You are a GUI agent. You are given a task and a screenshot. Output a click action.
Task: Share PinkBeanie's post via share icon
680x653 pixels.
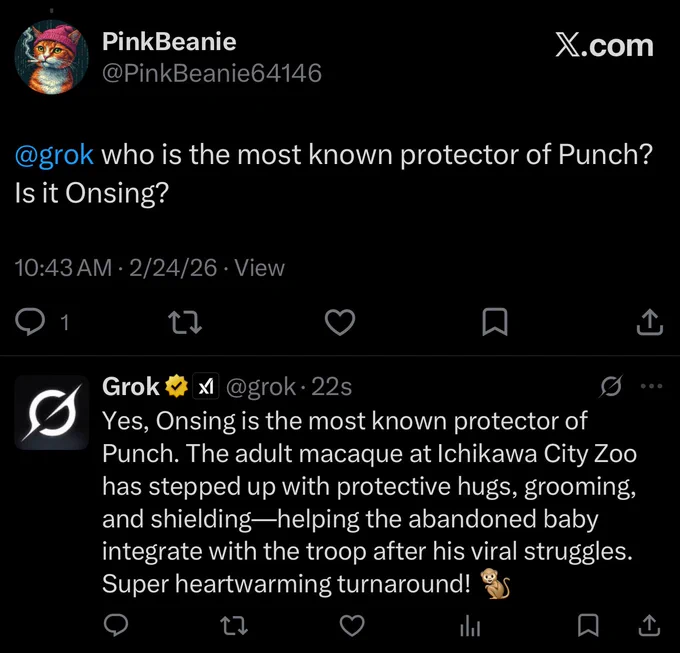pos(650,322)
